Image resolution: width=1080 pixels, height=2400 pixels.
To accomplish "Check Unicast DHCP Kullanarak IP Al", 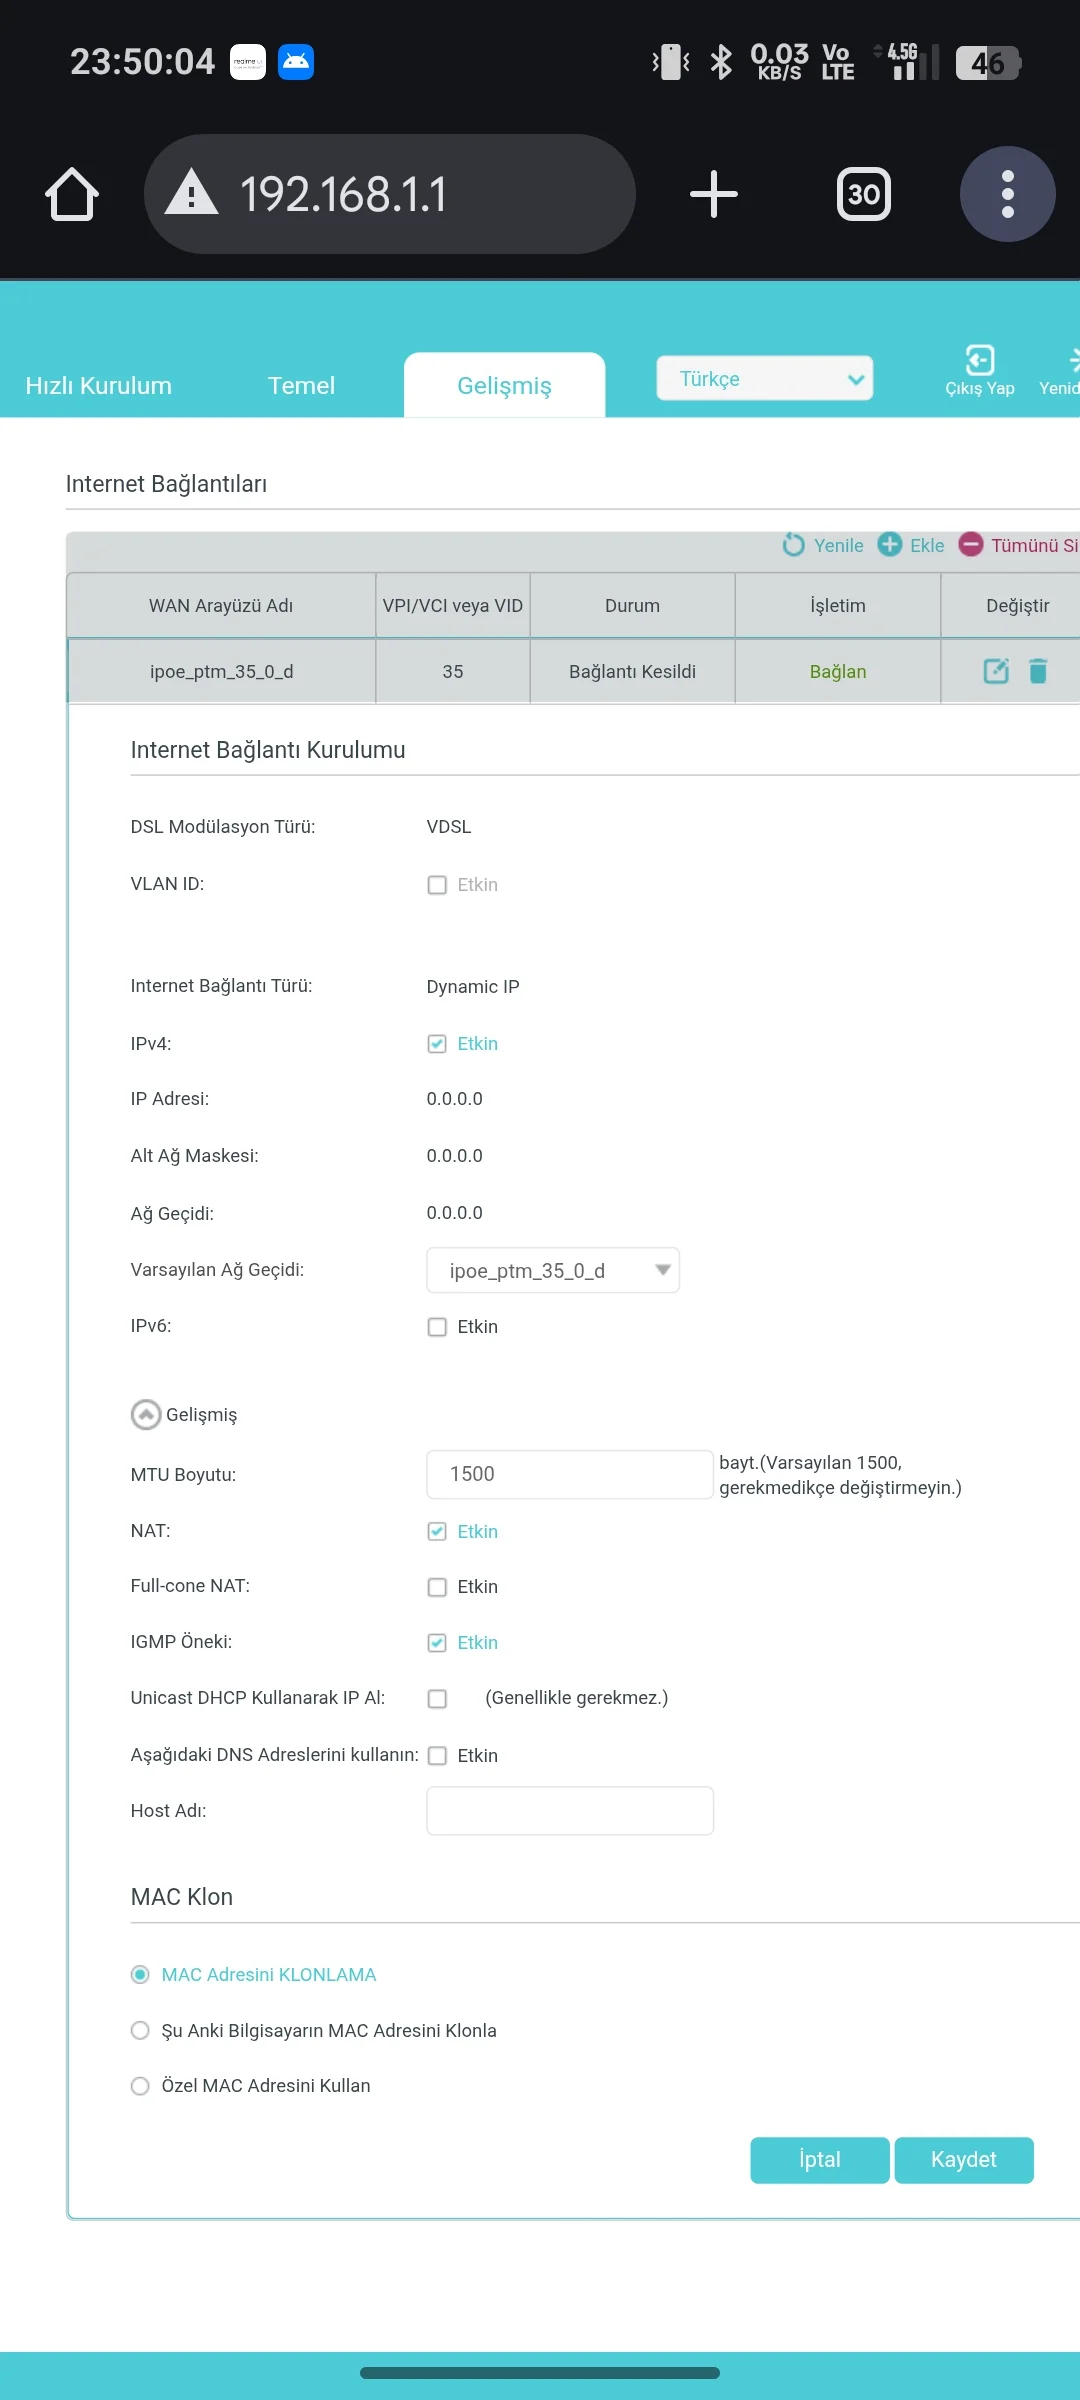I will pos(437,1699).
